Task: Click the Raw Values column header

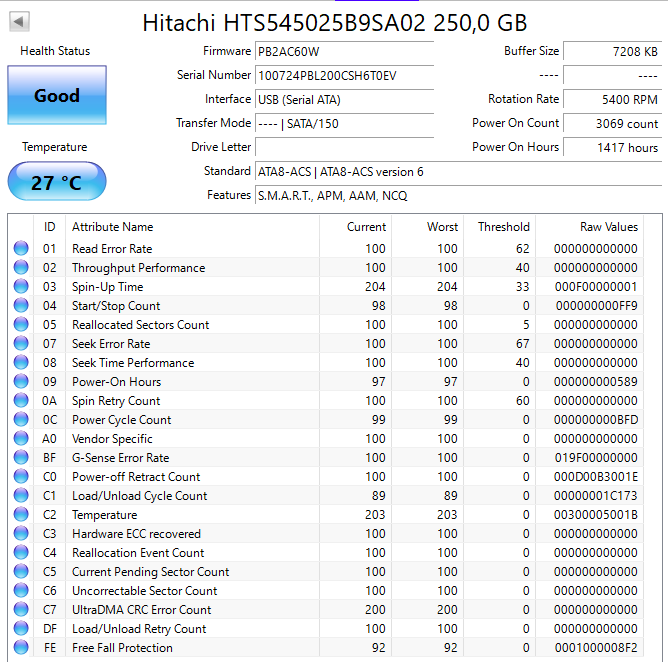Action: click(x=608, y=227)
